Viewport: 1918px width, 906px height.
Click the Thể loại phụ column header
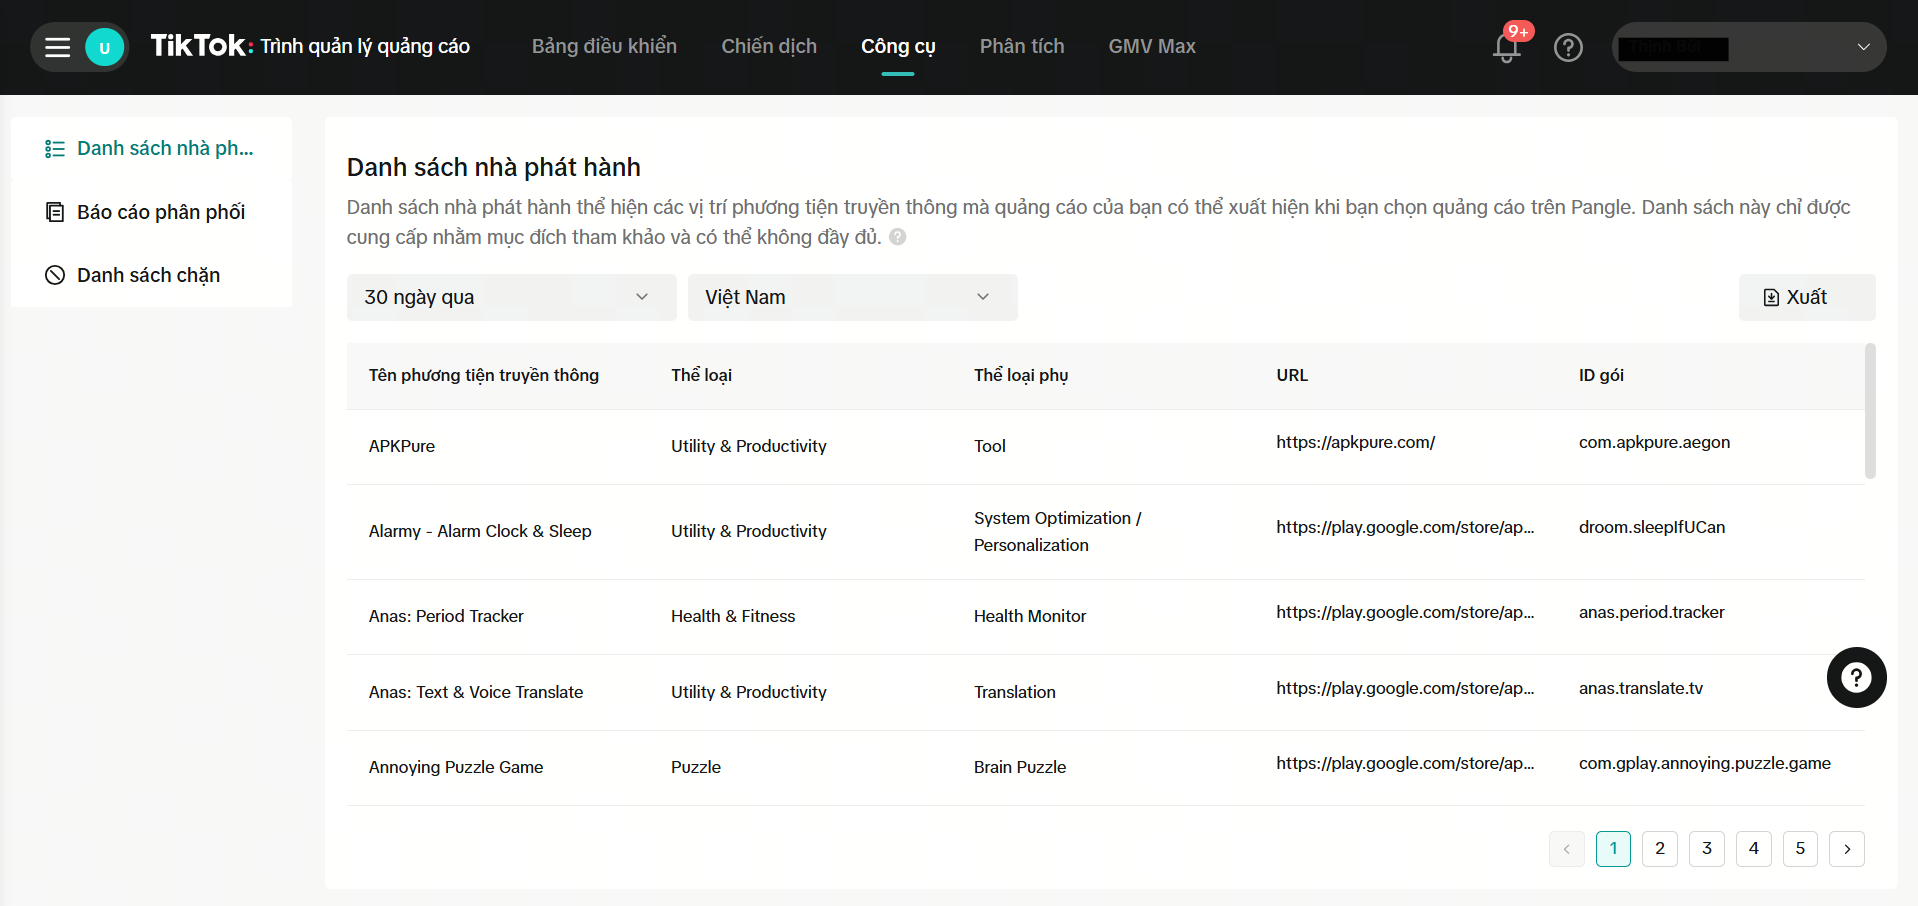click(x=1021, y=375)
